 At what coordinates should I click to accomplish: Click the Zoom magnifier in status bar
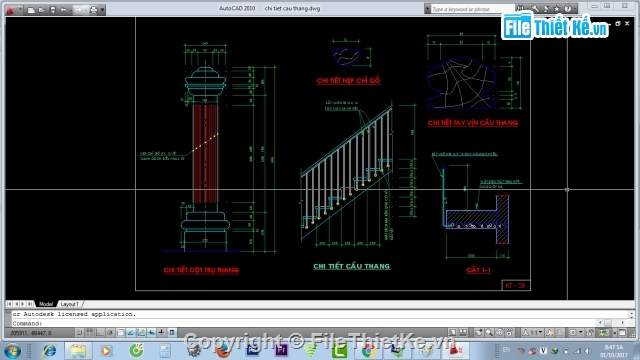[489, 333]
